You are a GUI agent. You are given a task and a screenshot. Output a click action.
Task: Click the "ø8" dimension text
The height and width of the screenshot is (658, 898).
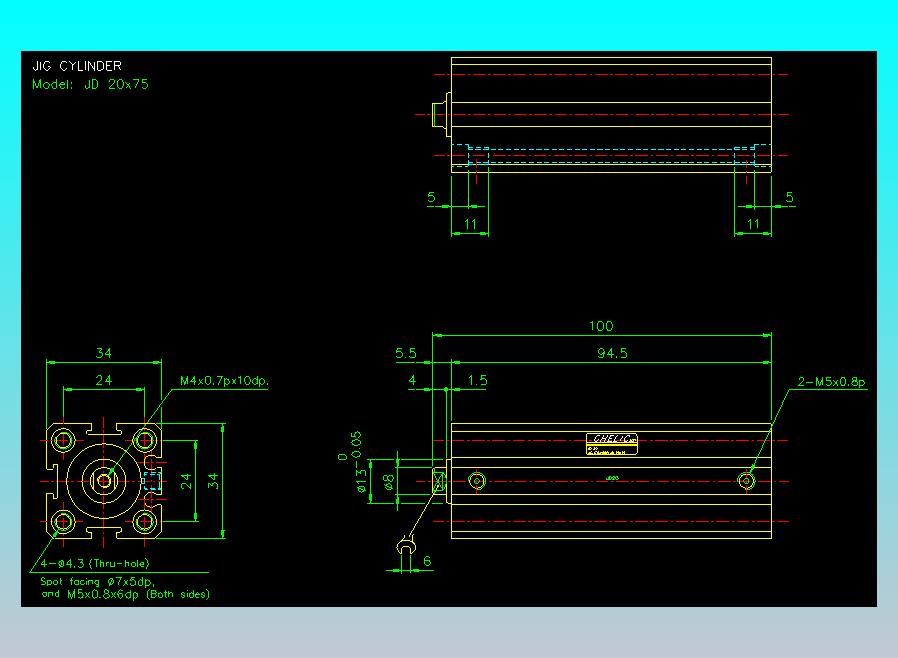[x=389, y=482]
